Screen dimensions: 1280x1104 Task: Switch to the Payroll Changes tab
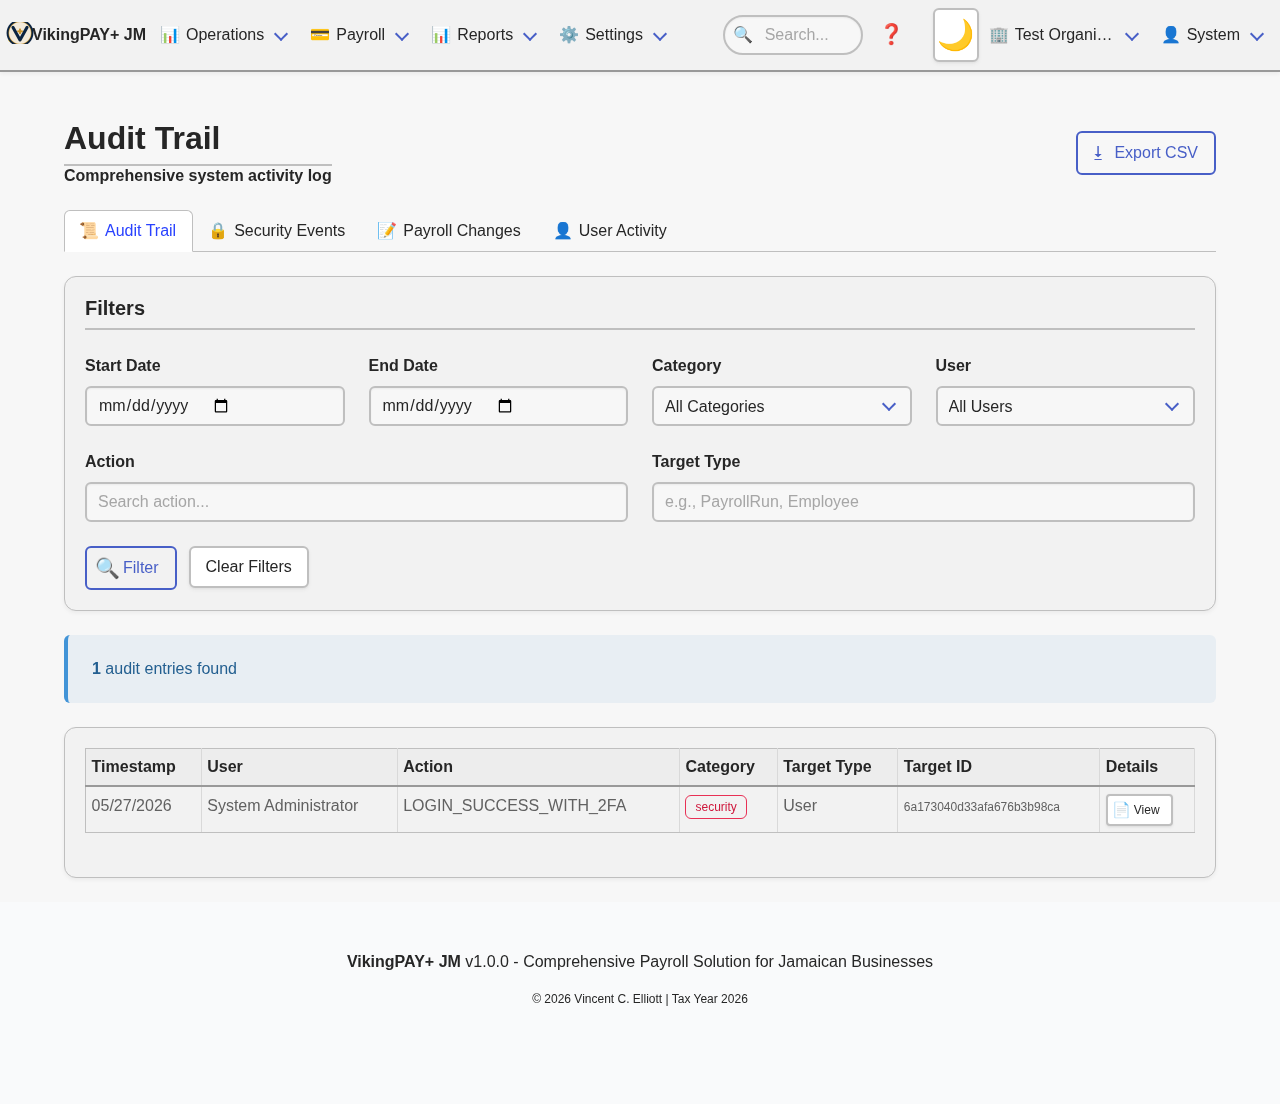449,231
